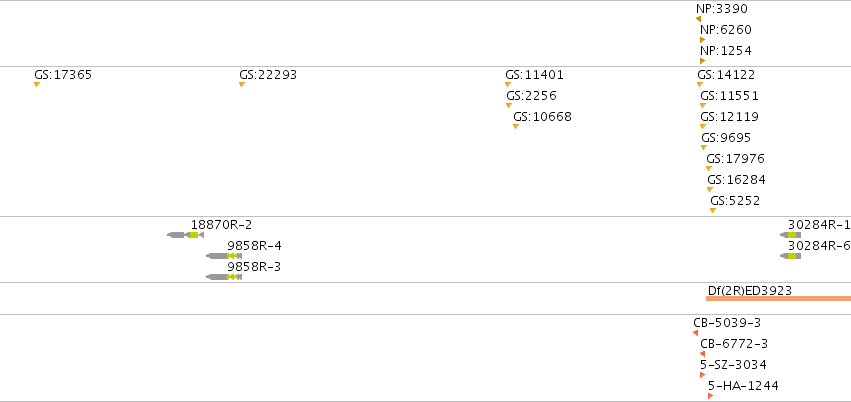Open the GS:14122 label link
This screenshot has height=402, width=851.
726,75
